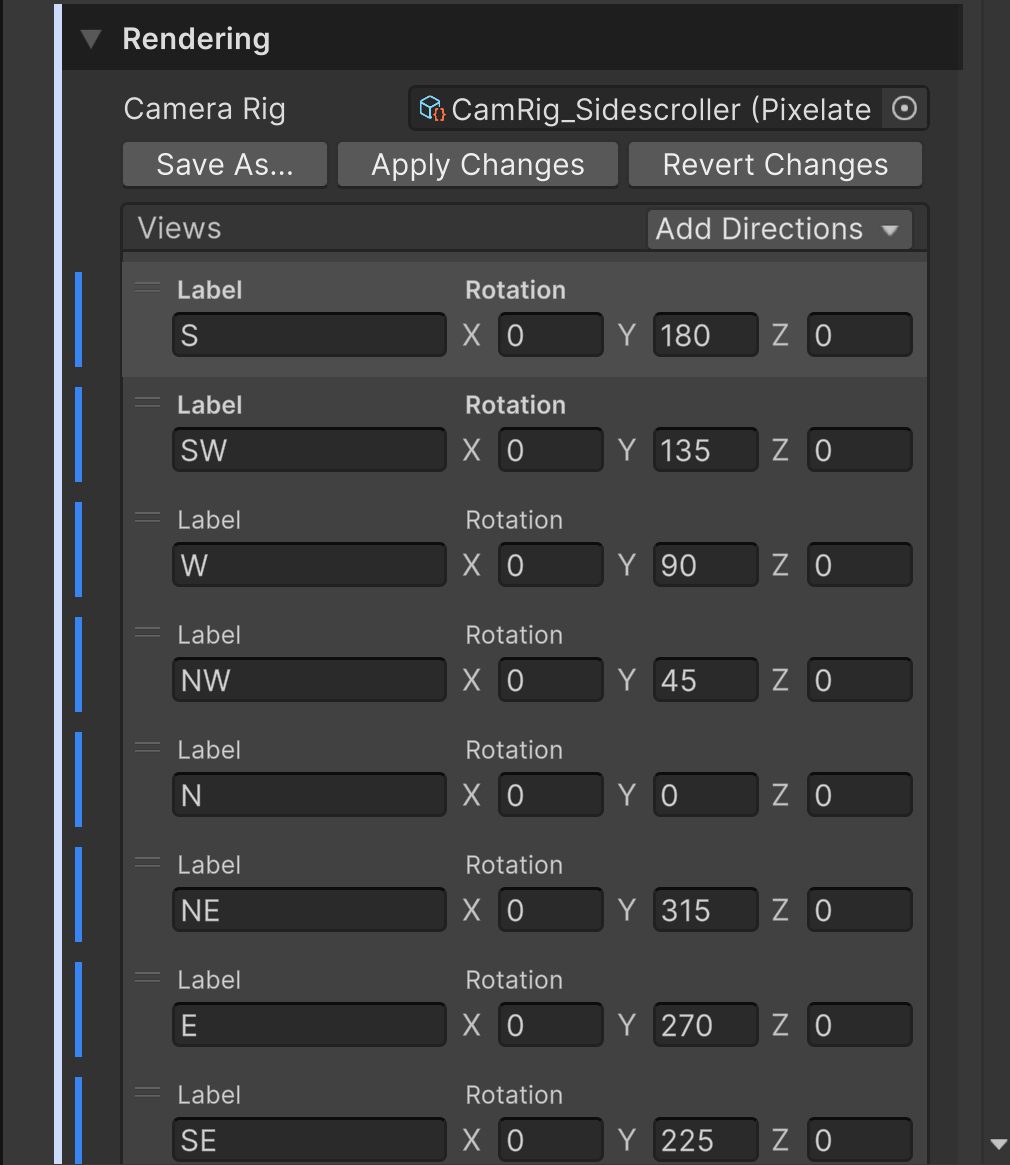Click the Camera Rig property label

[204, 109]
